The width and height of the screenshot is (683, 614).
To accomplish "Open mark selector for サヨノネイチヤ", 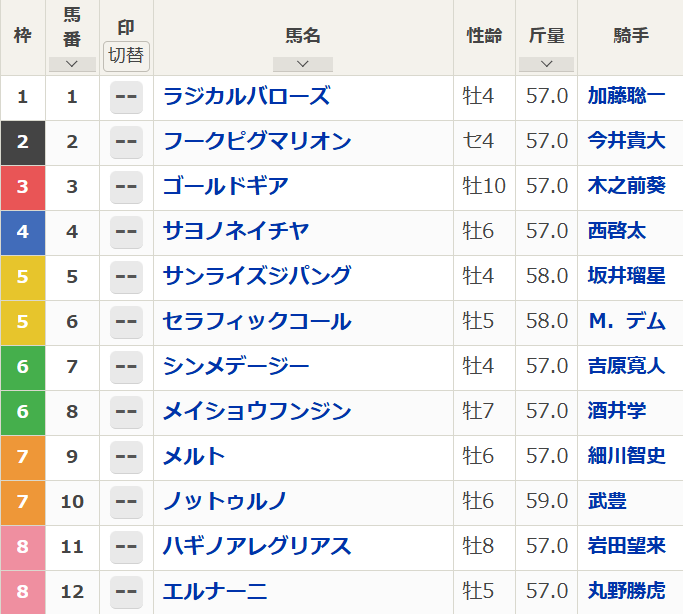I will (x=126, y=232).
